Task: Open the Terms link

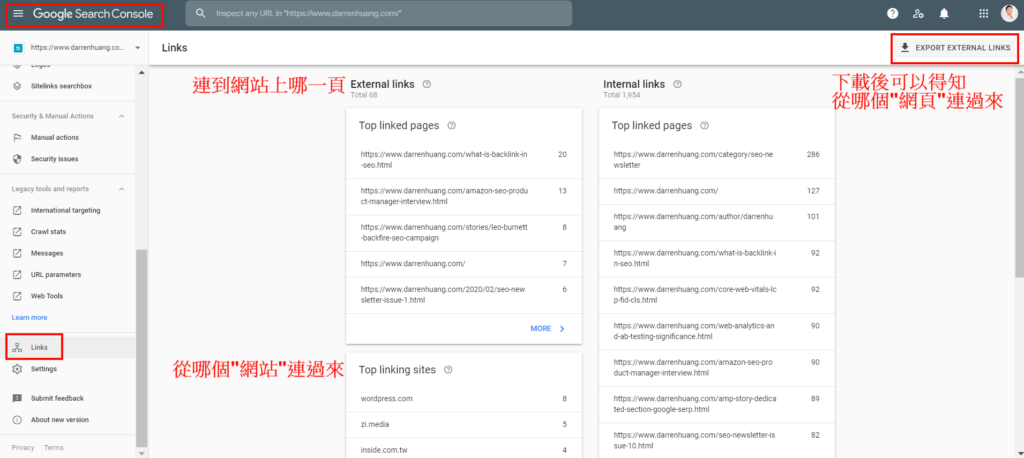Action: (x=54, y=448)
